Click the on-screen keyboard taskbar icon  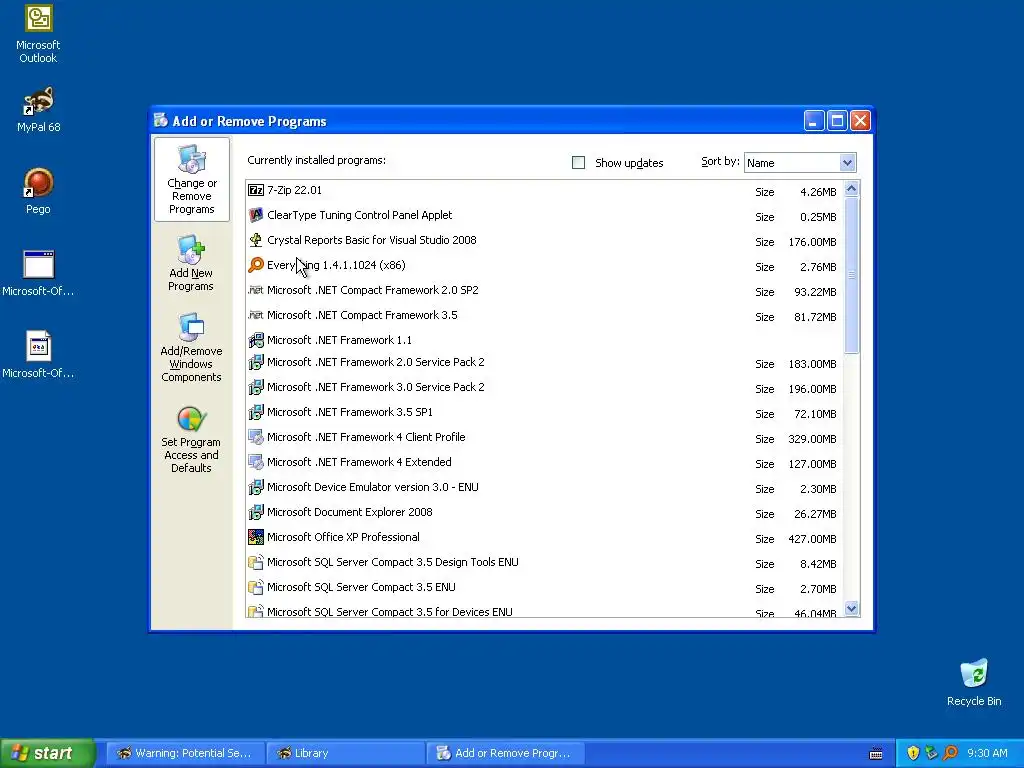[x=876, y=754]
